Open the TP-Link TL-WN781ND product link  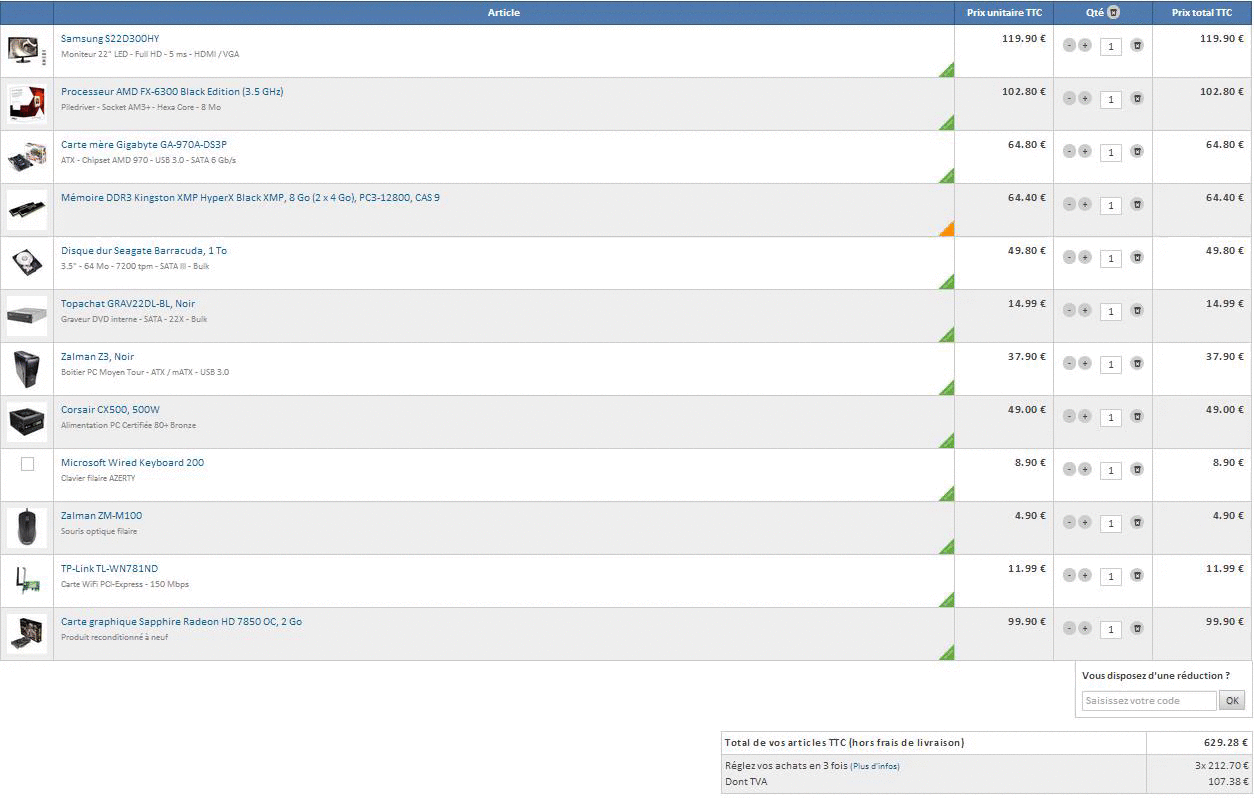point(109,569)
